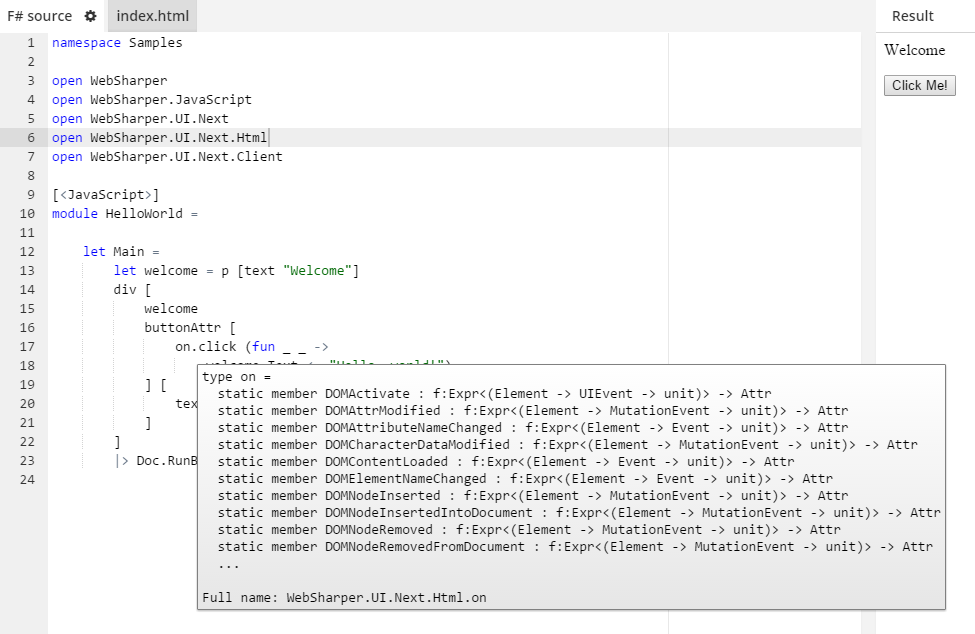Image resolution: width=975 pixels, height=634 pixels.
Task: Click line number 1 in the gutter
Action: coord(30,43)
